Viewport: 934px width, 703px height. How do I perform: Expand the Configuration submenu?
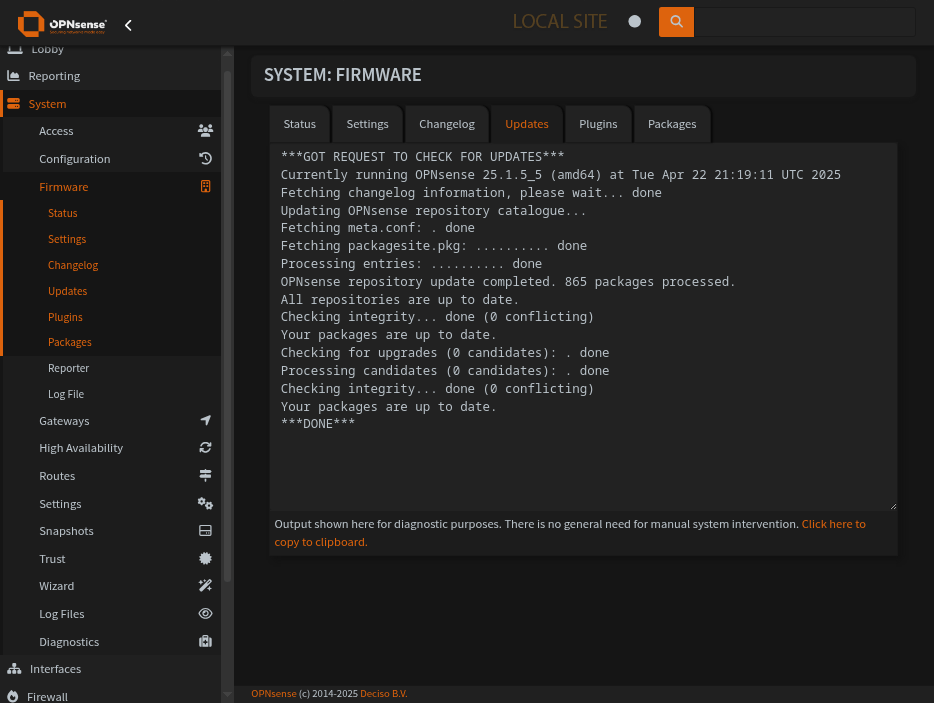pos(112,159)
